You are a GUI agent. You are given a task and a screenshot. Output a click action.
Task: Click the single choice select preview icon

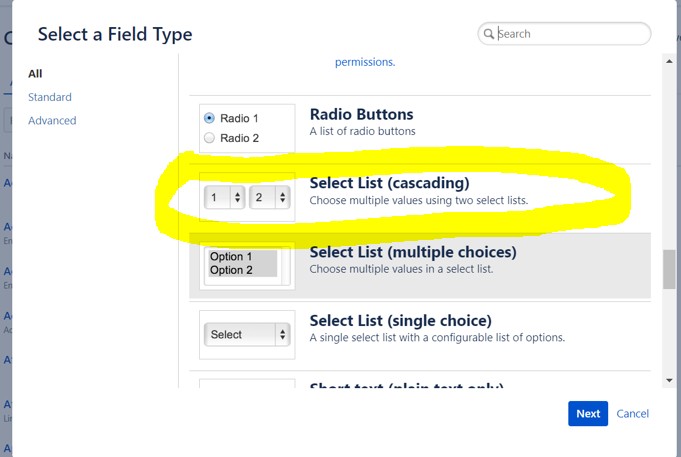pos(247,334)
